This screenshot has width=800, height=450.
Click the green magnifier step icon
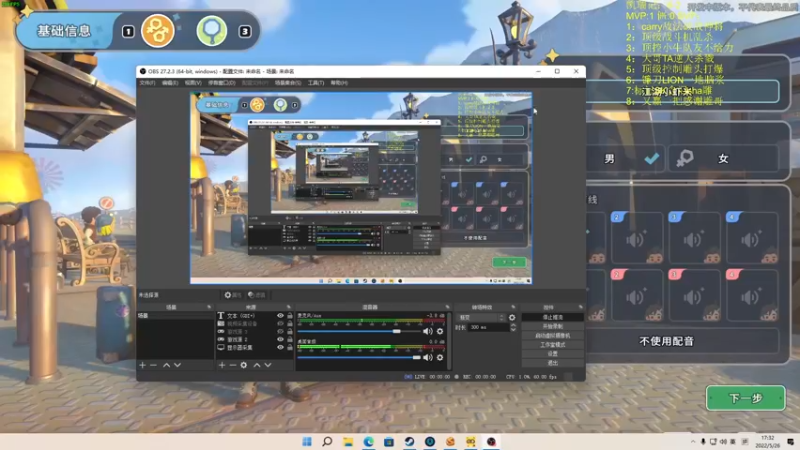tap(212, 31)
